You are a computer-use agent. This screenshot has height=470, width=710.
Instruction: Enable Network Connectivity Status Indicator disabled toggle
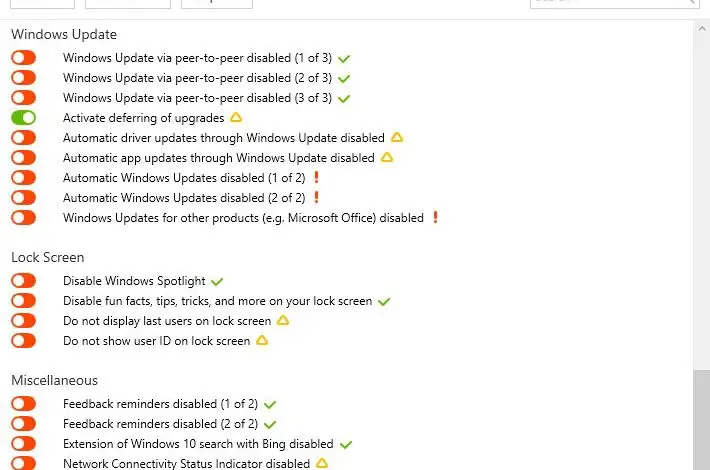23,463
